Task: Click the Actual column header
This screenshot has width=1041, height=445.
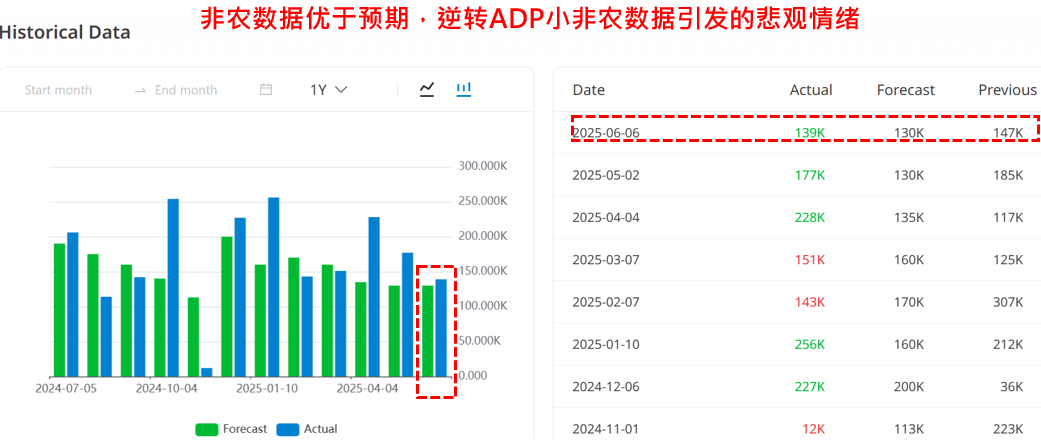Action: 810,90
